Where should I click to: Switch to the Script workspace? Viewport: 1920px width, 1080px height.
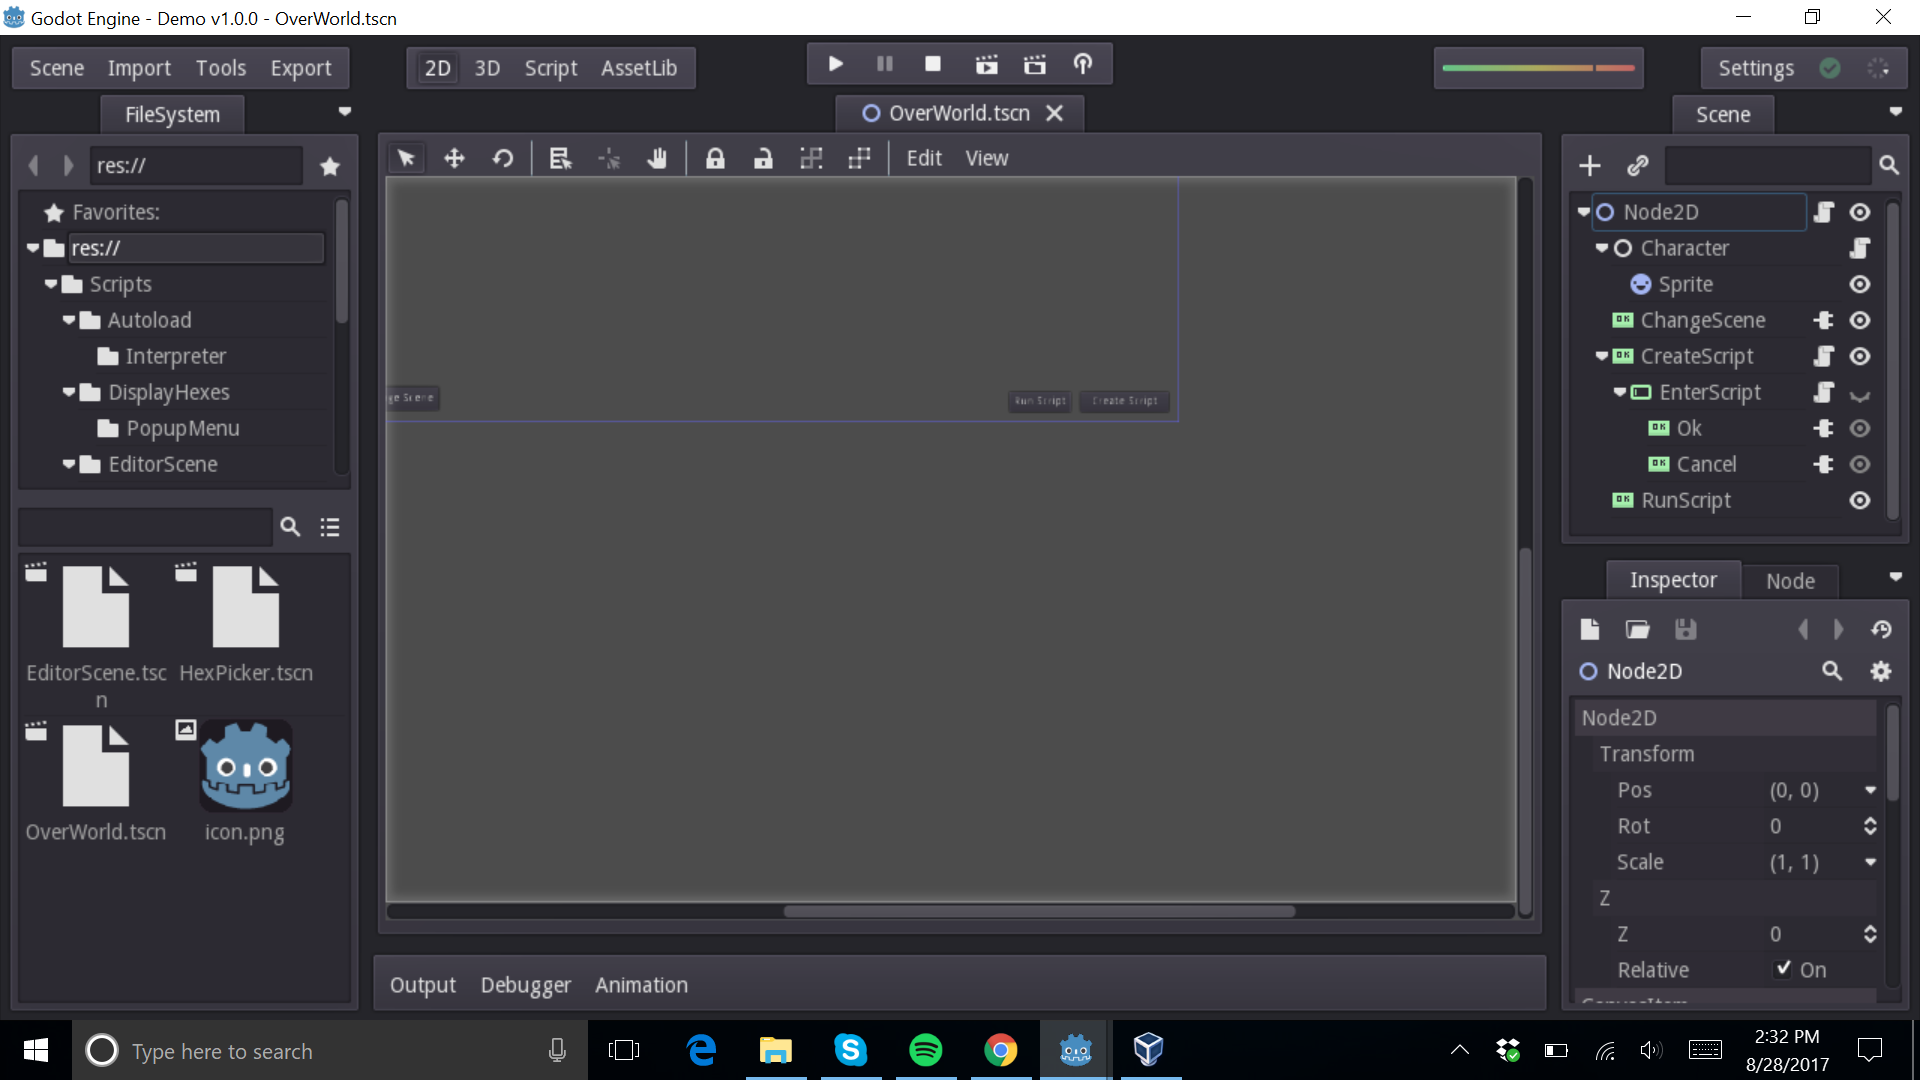[550, 68]
